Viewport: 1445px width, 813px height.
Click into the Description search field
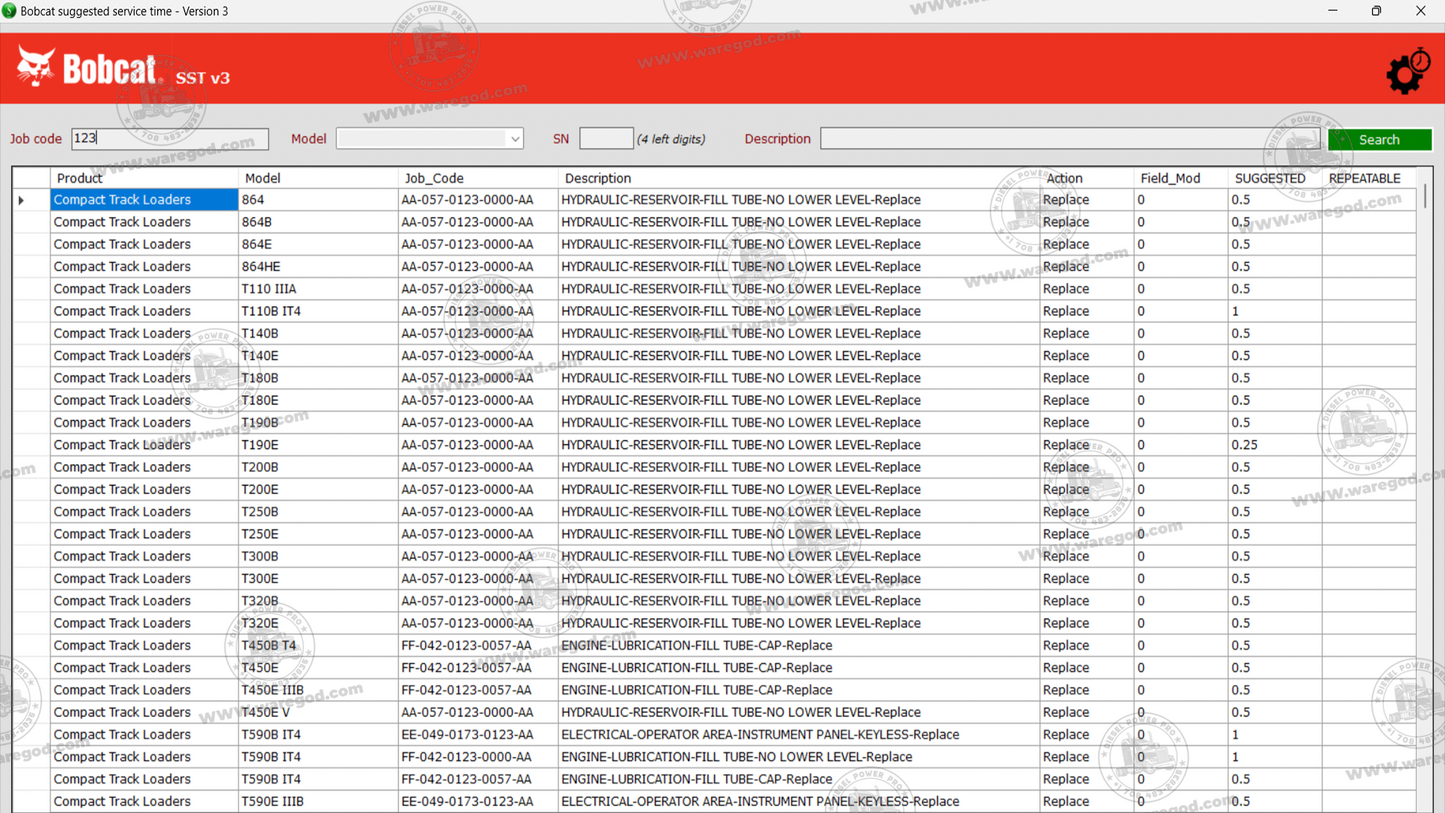[x=1069, y=139]
